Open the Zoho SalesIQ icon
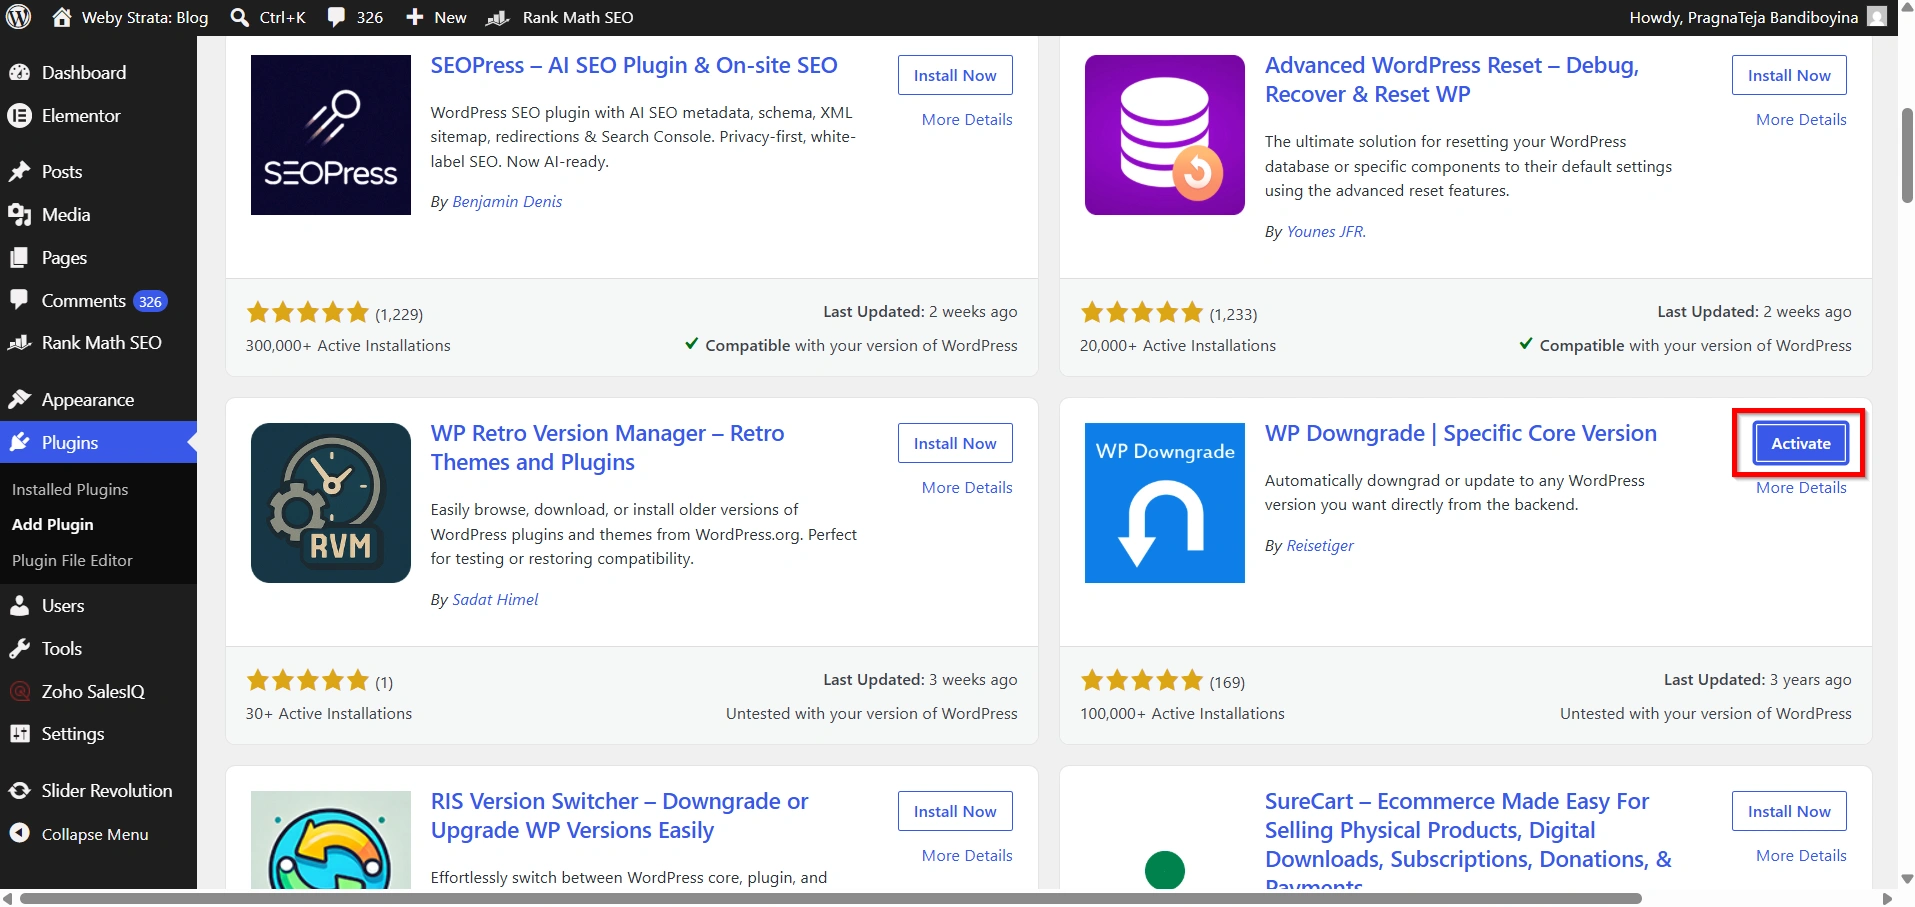The height and width of the screenshot is (907, 1915). pos(19,691)
